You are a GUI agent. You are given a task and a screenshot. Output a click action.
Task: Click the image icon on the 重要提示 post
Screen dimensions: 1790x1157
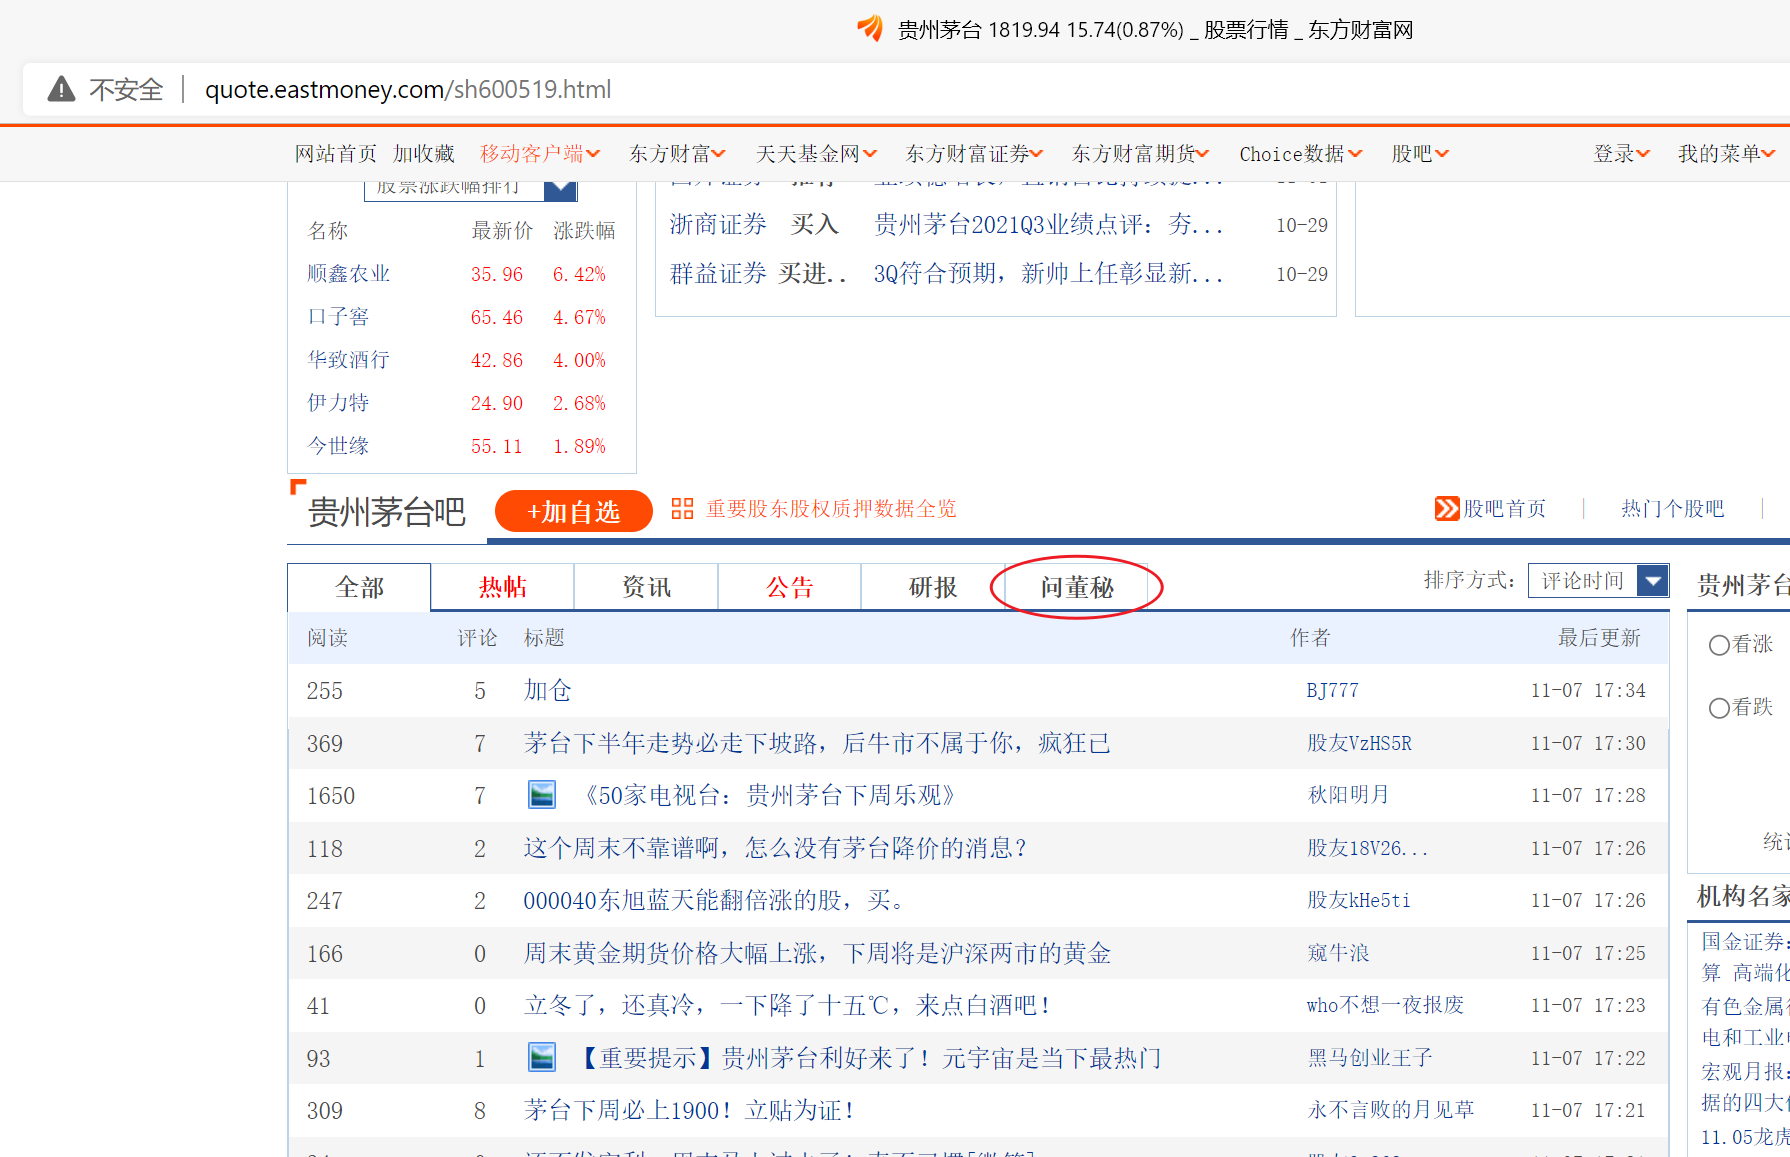[x=542, y=1057]
